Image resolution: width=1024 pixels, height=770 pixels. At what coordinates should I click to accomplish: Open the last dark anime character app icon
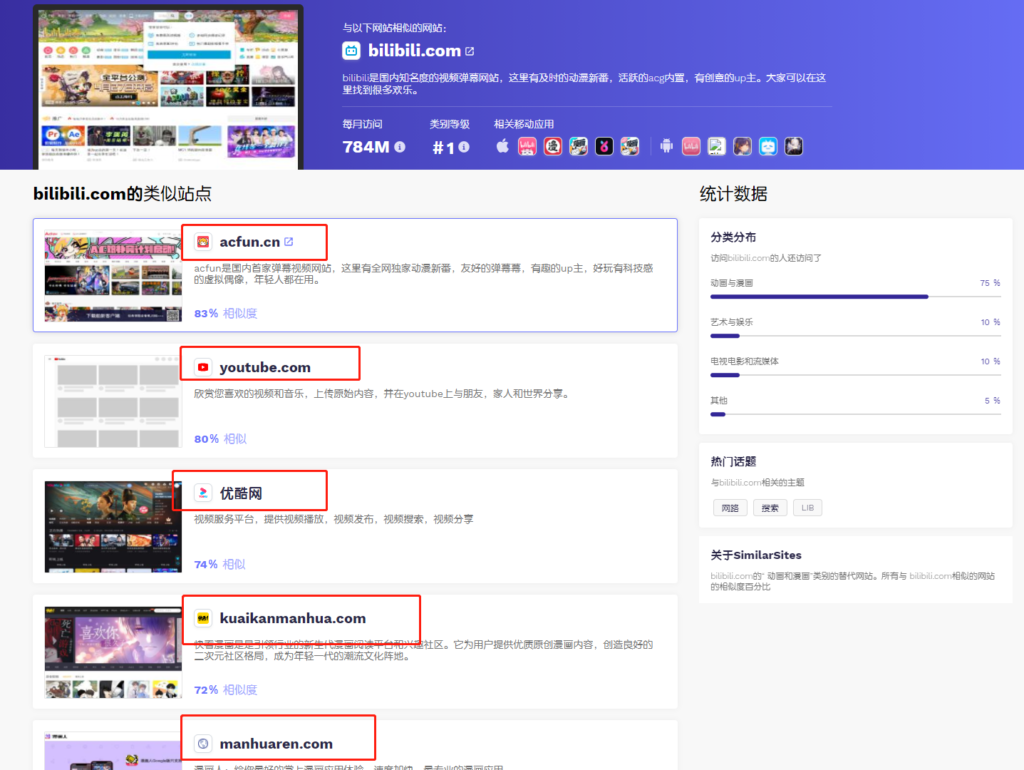click(x=793, y=146)
